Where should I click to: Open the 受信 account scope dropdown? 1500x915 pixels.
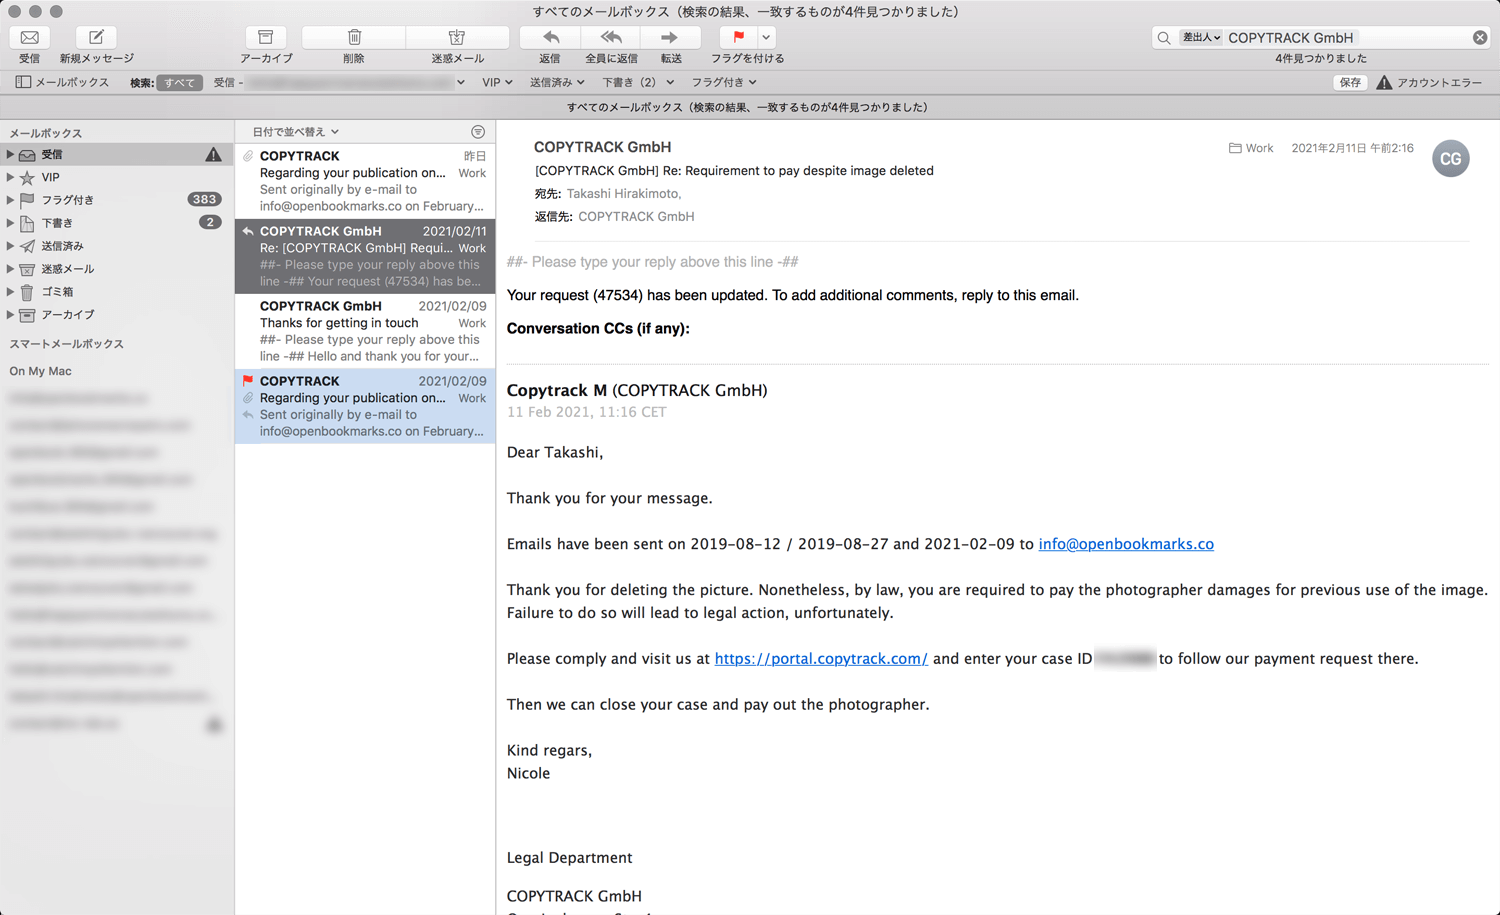(339, 82)
